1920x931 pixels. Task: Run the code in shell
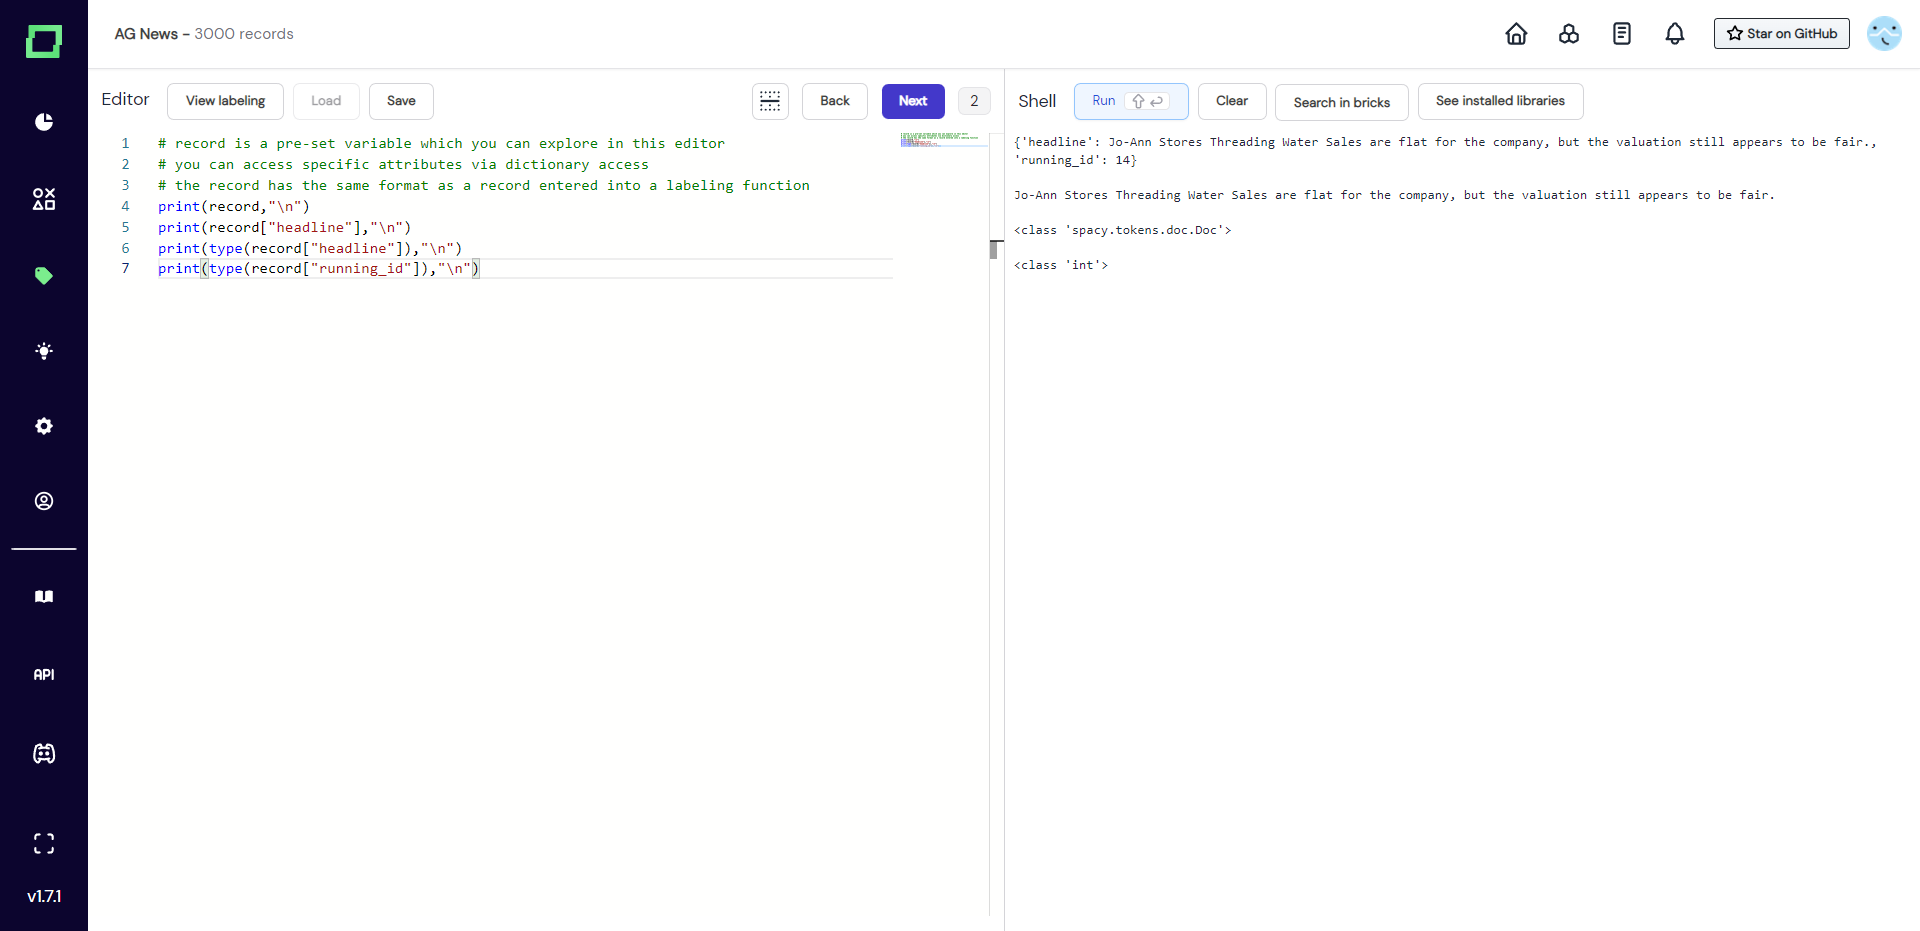point(1131,101)
